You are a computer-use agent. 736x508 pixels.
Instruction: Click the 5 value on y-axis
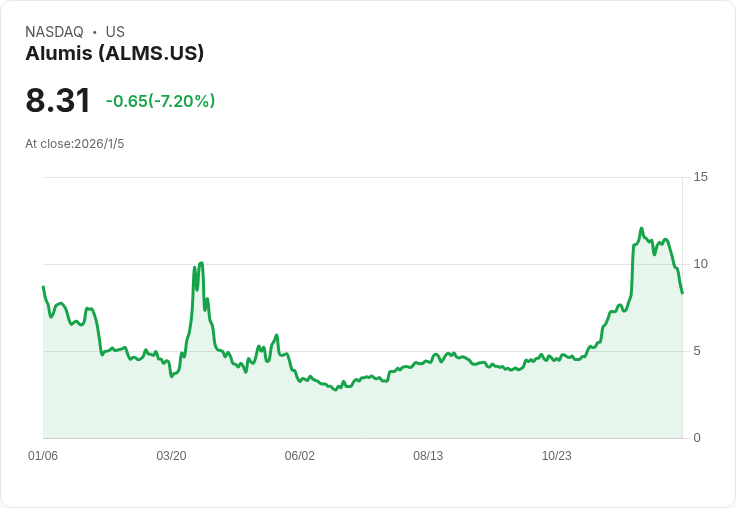point(697,351)
